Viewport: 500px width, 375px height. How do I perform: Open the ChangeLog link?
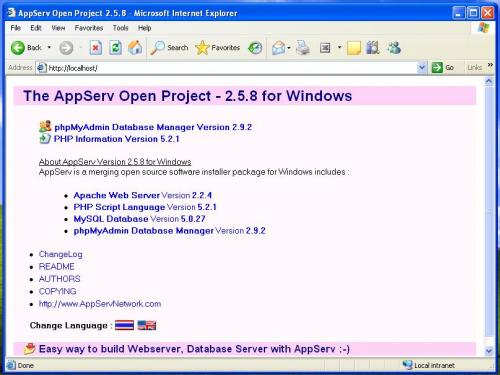61,254
